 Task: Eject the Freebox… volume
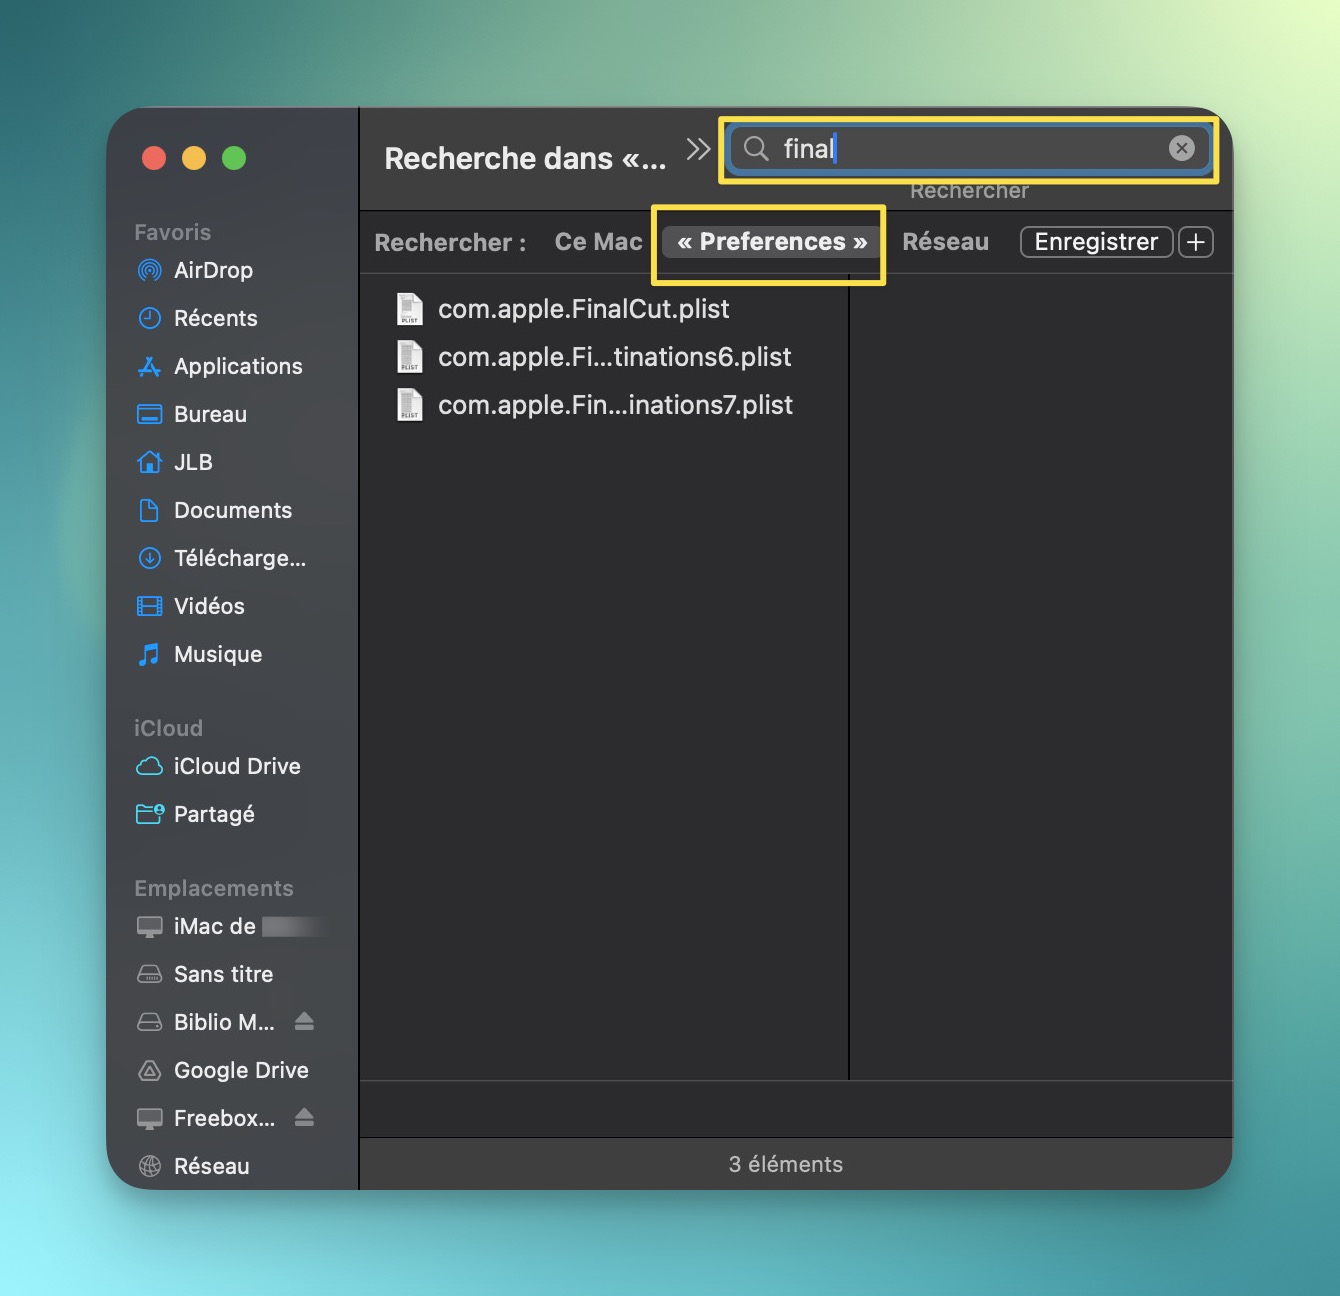coord(305,1117)
